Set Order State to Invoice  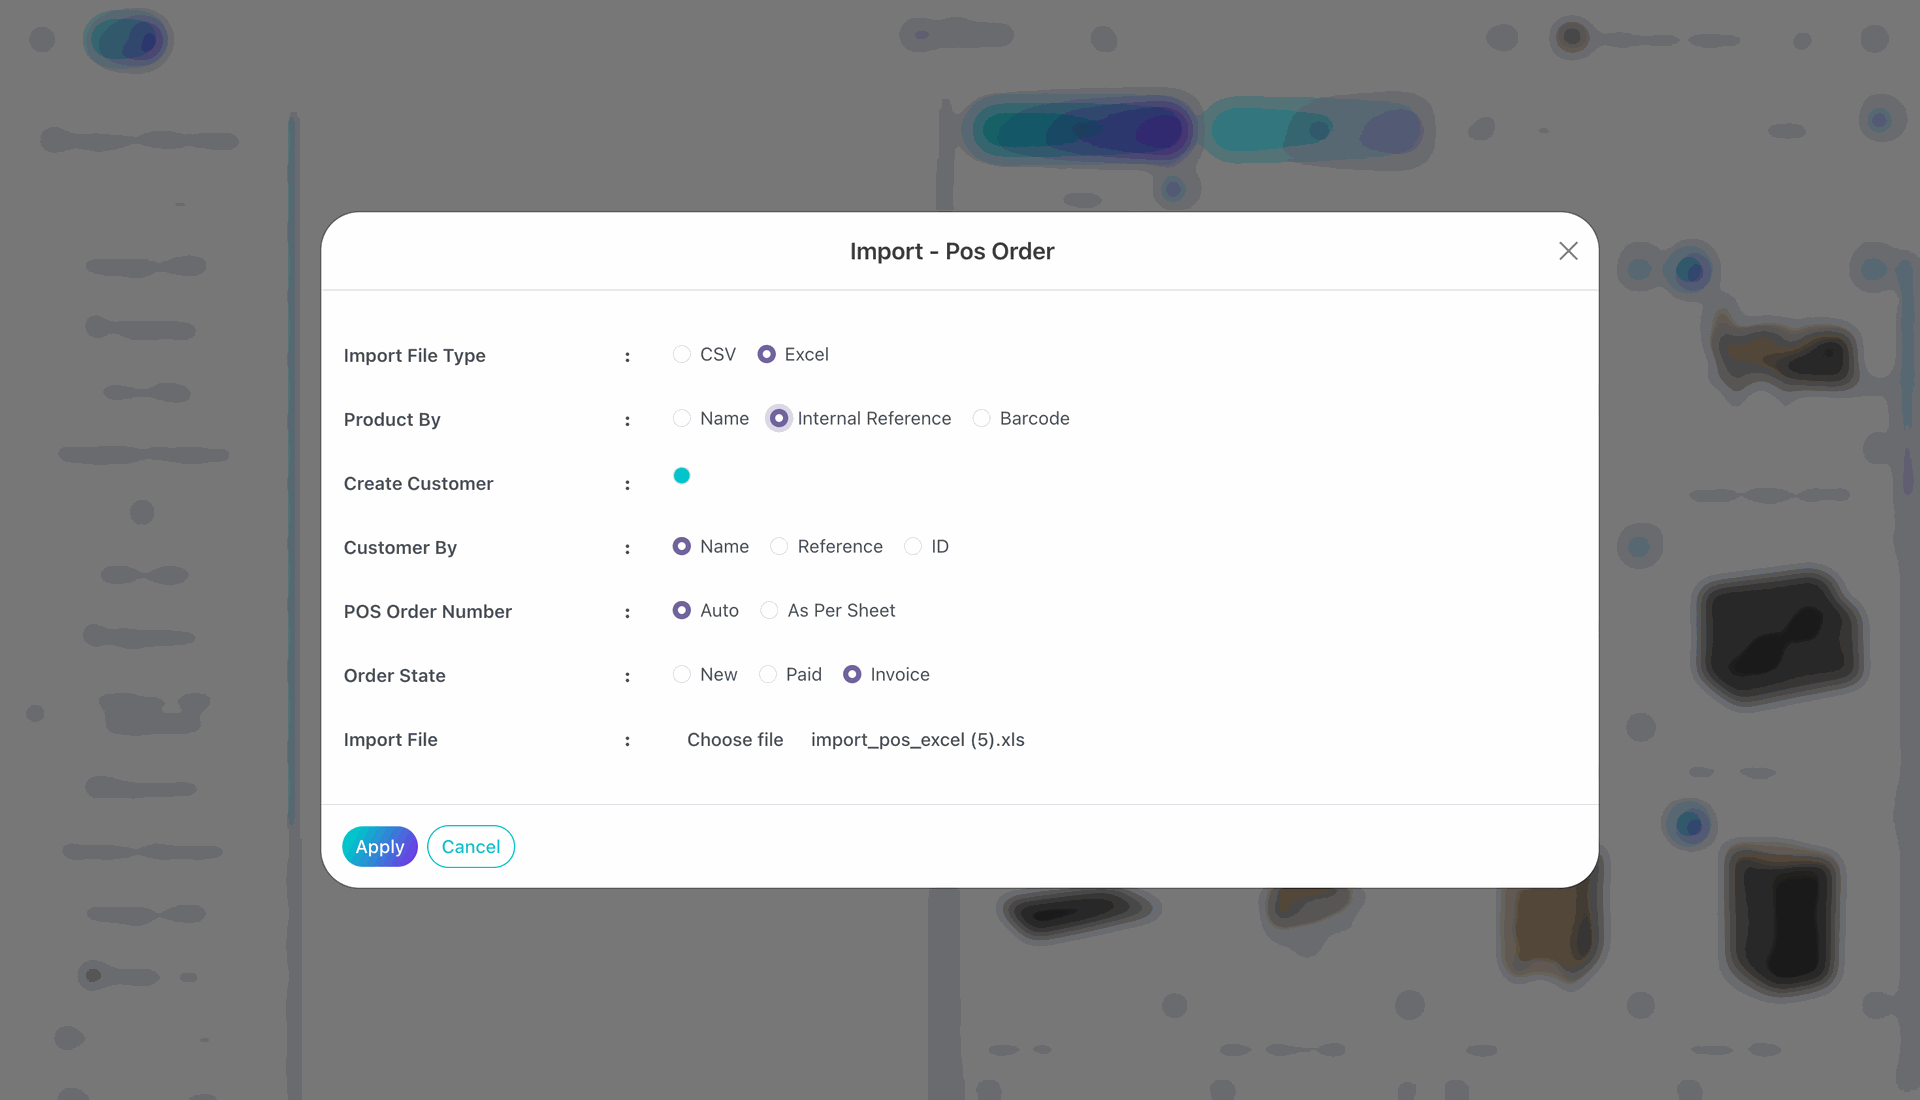(852, 674)
